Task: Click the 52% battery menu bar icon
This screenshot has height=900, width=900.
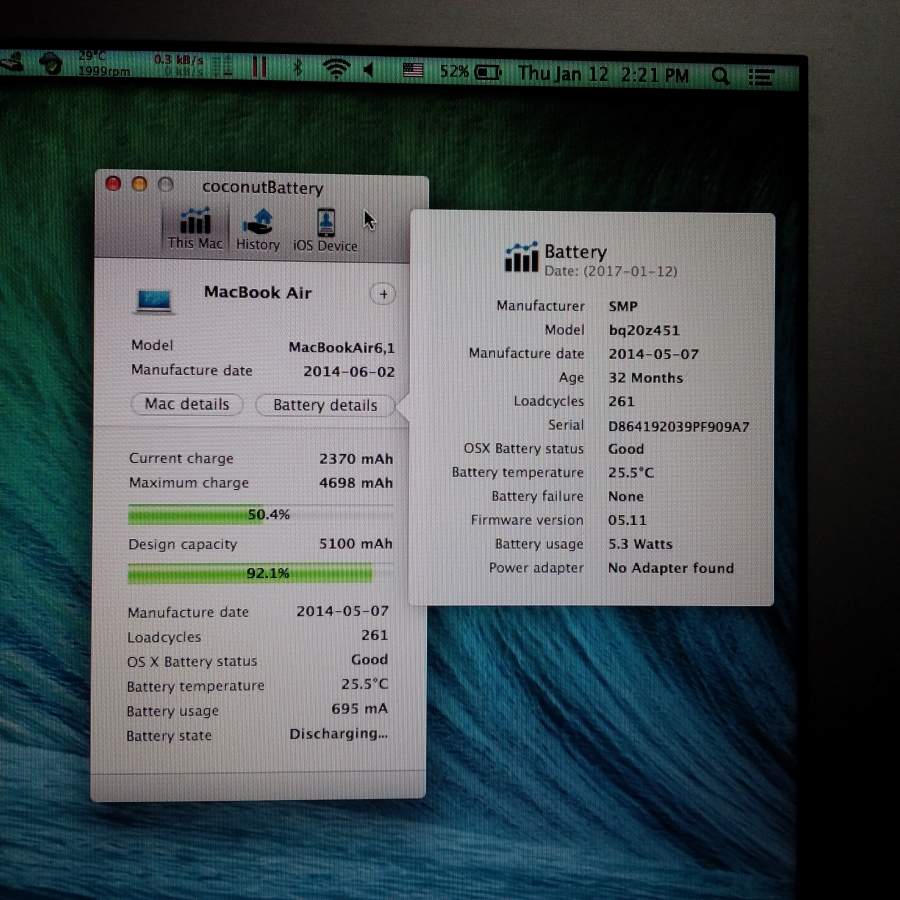Action: pos(471,72)
